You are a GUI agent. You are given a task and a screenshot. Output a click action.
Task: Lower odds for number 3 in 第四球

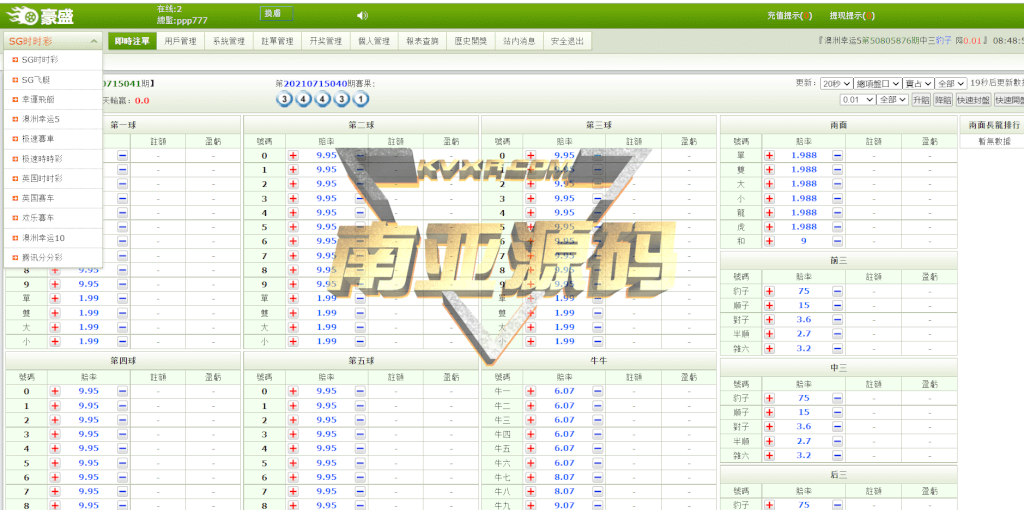[123, 434]
